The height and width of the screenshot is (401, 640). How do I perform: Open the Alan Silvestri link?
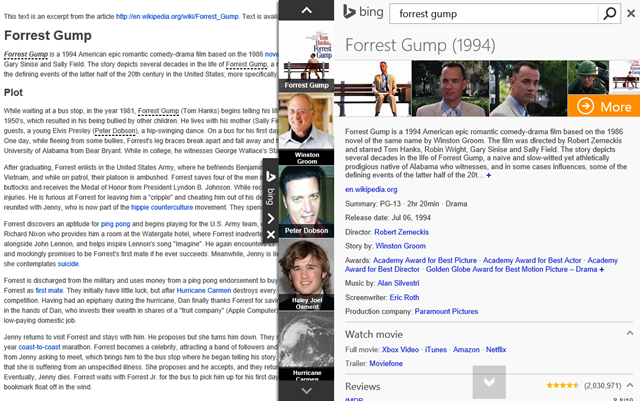pos(398,283)
